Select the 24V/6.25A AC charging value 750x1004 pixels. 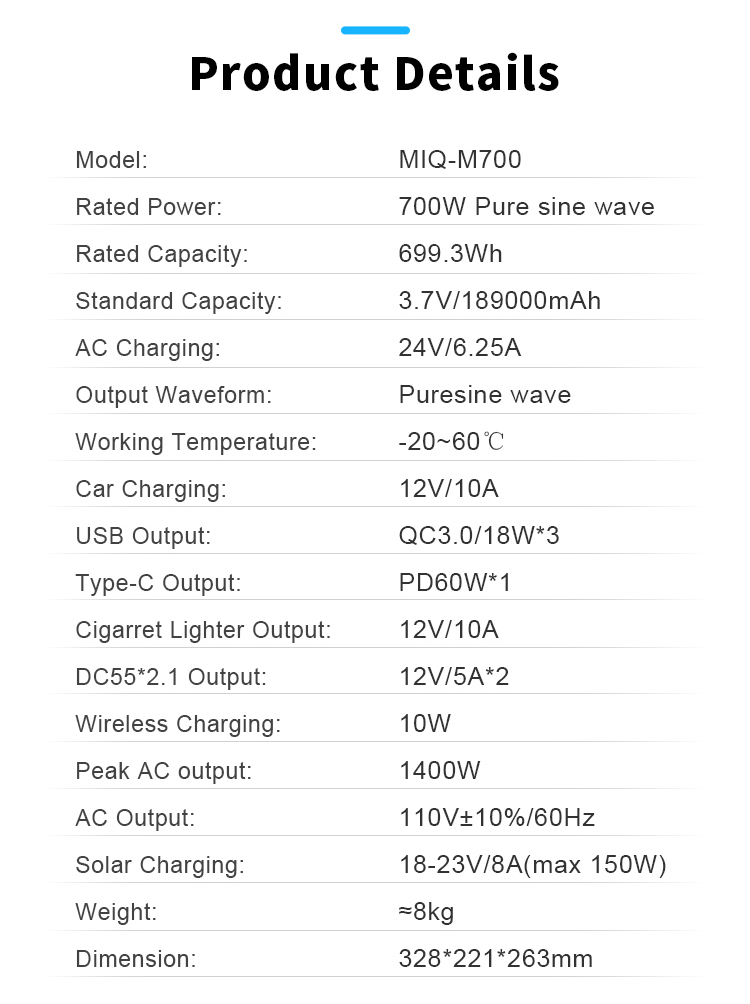tap(459, 348)
